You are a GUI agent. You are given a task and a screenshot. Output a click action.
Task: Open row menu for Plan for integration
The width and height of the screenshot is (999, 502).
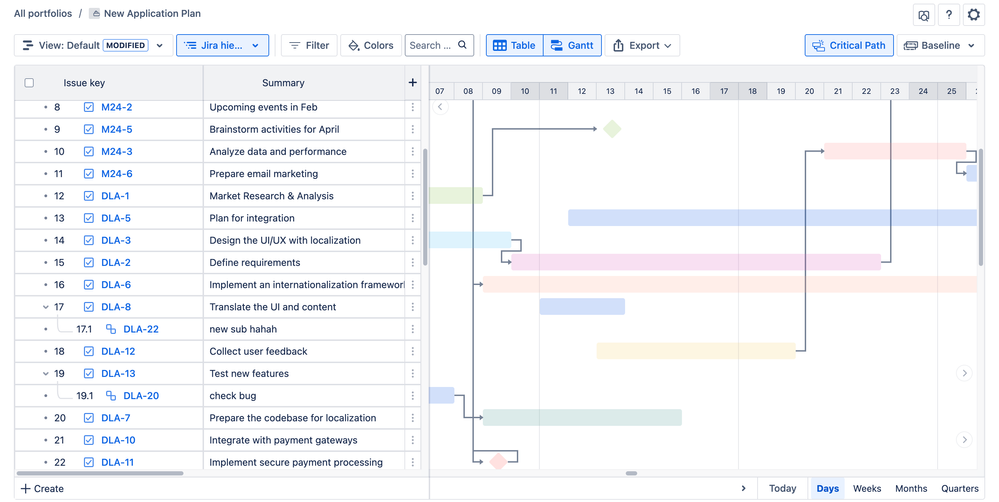(x=413, y=218)
